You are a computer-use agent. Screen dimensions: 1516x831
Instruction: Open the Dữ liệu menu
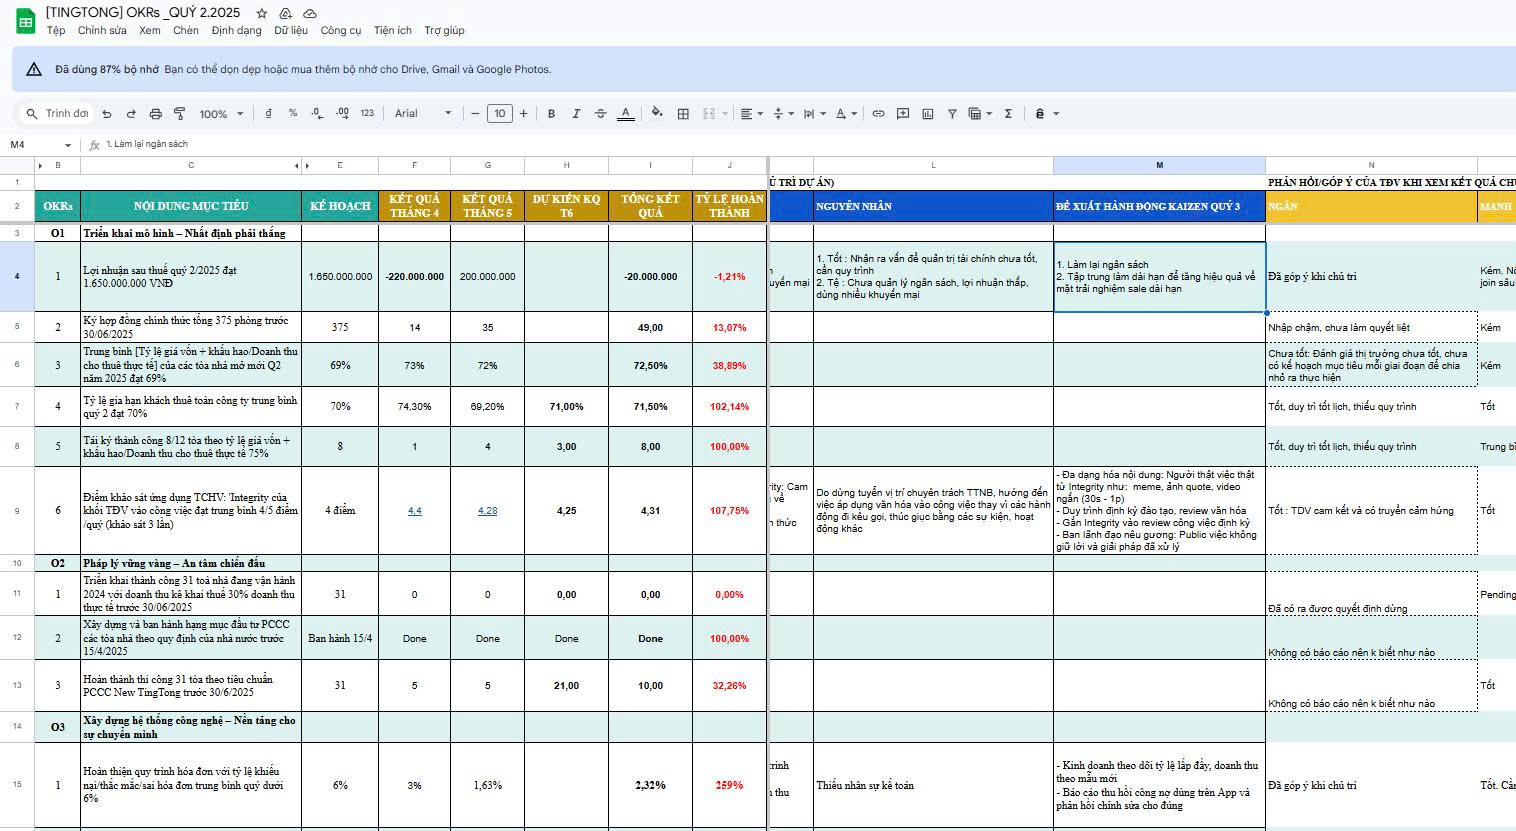coord(291,31)
